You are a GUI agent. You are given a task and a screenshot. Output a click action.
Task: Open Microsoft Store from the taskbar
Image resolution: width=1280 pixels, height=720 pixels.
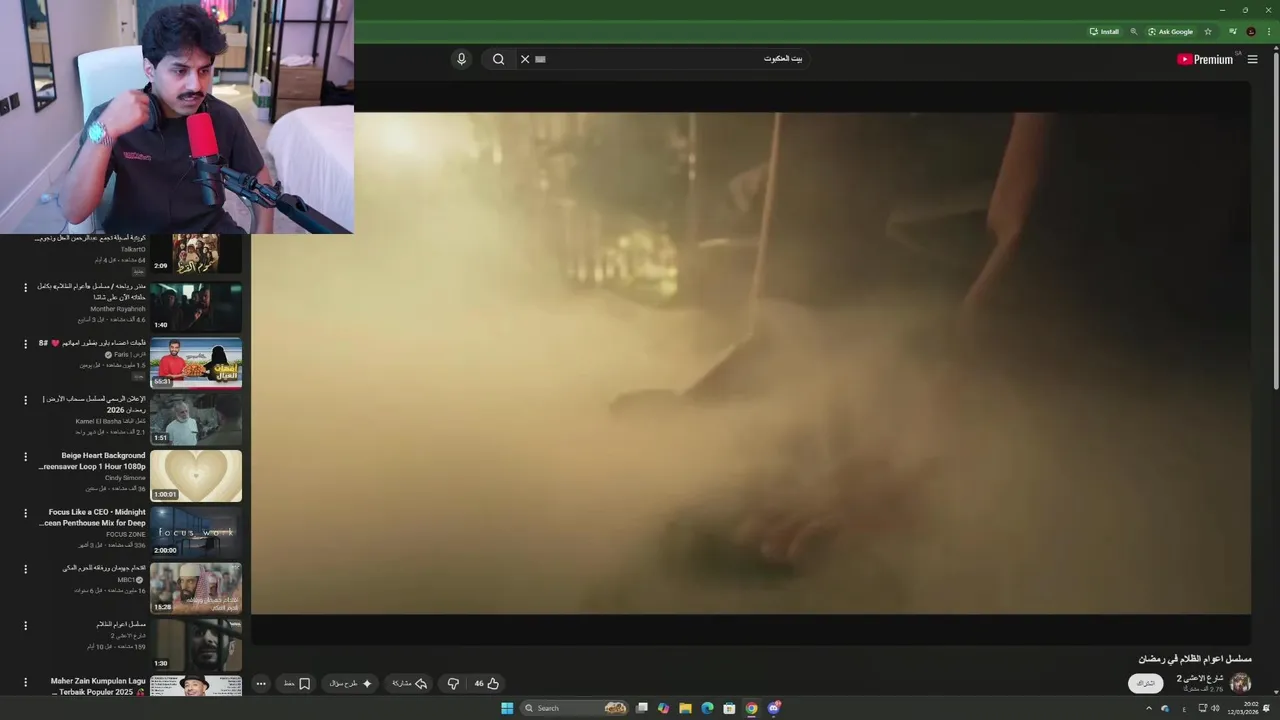729,708
